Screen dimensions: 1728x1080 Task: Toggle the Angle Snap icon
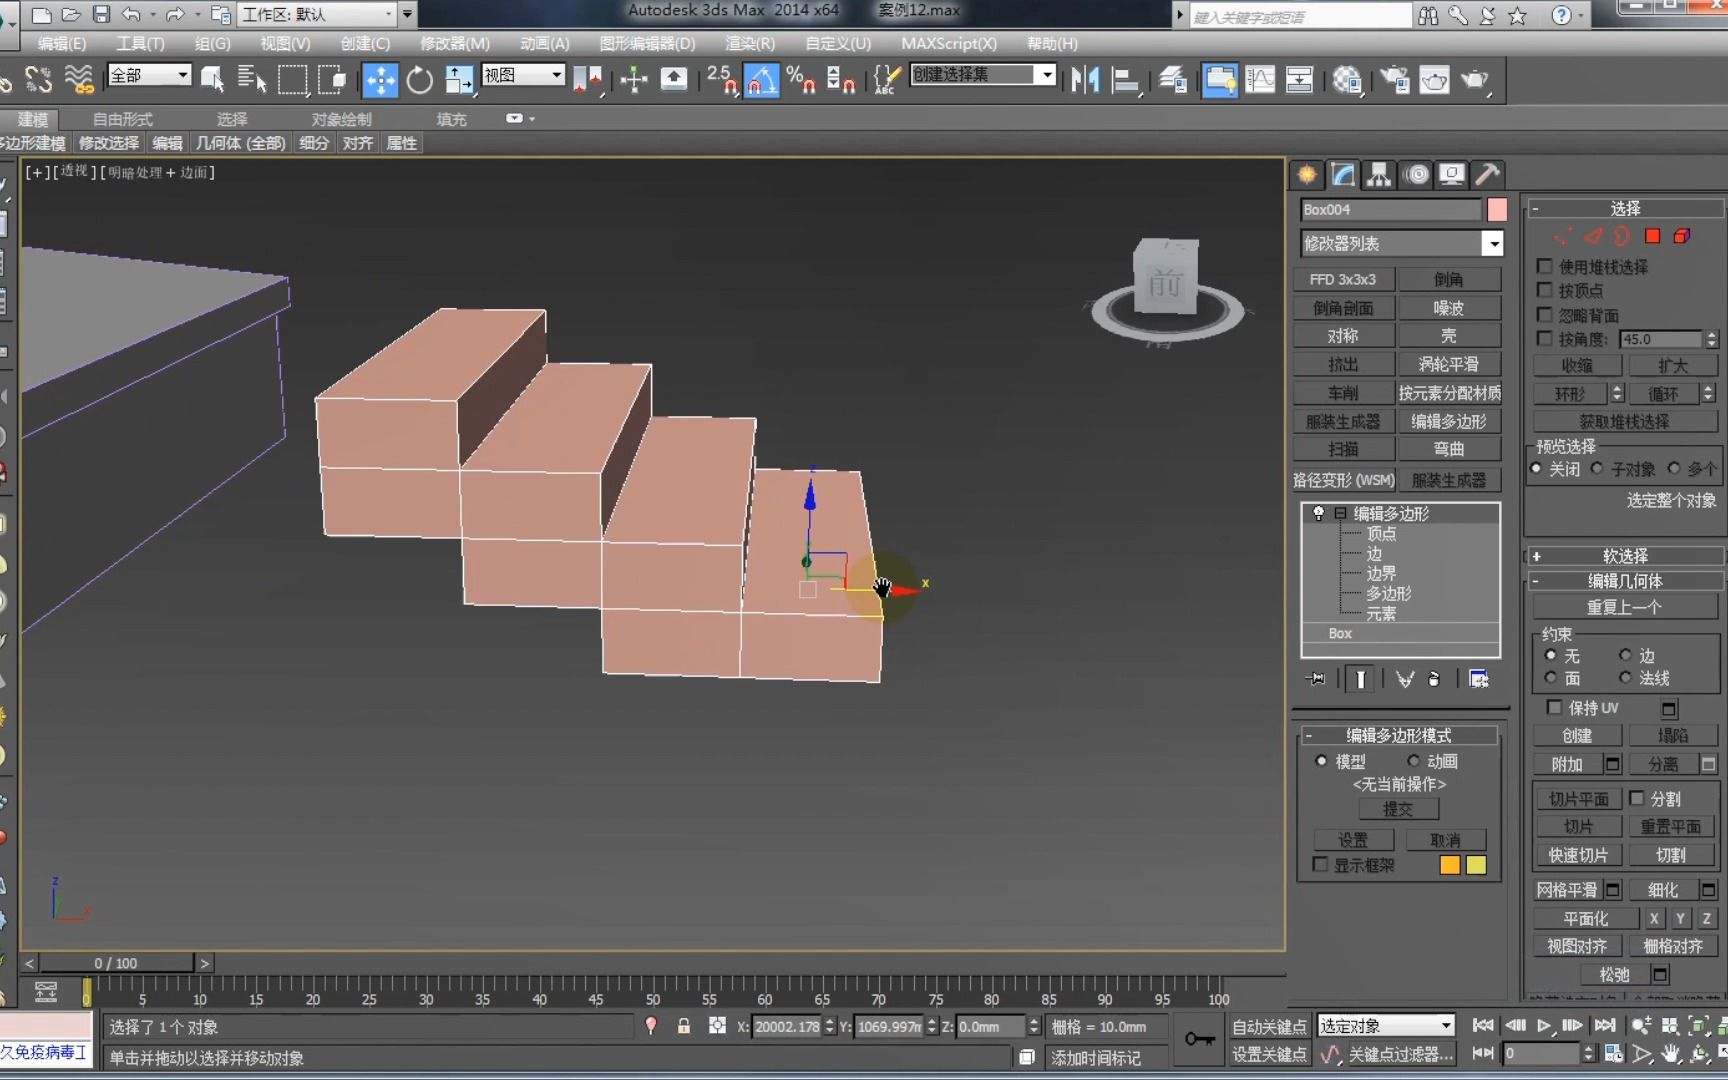[761, 80]
